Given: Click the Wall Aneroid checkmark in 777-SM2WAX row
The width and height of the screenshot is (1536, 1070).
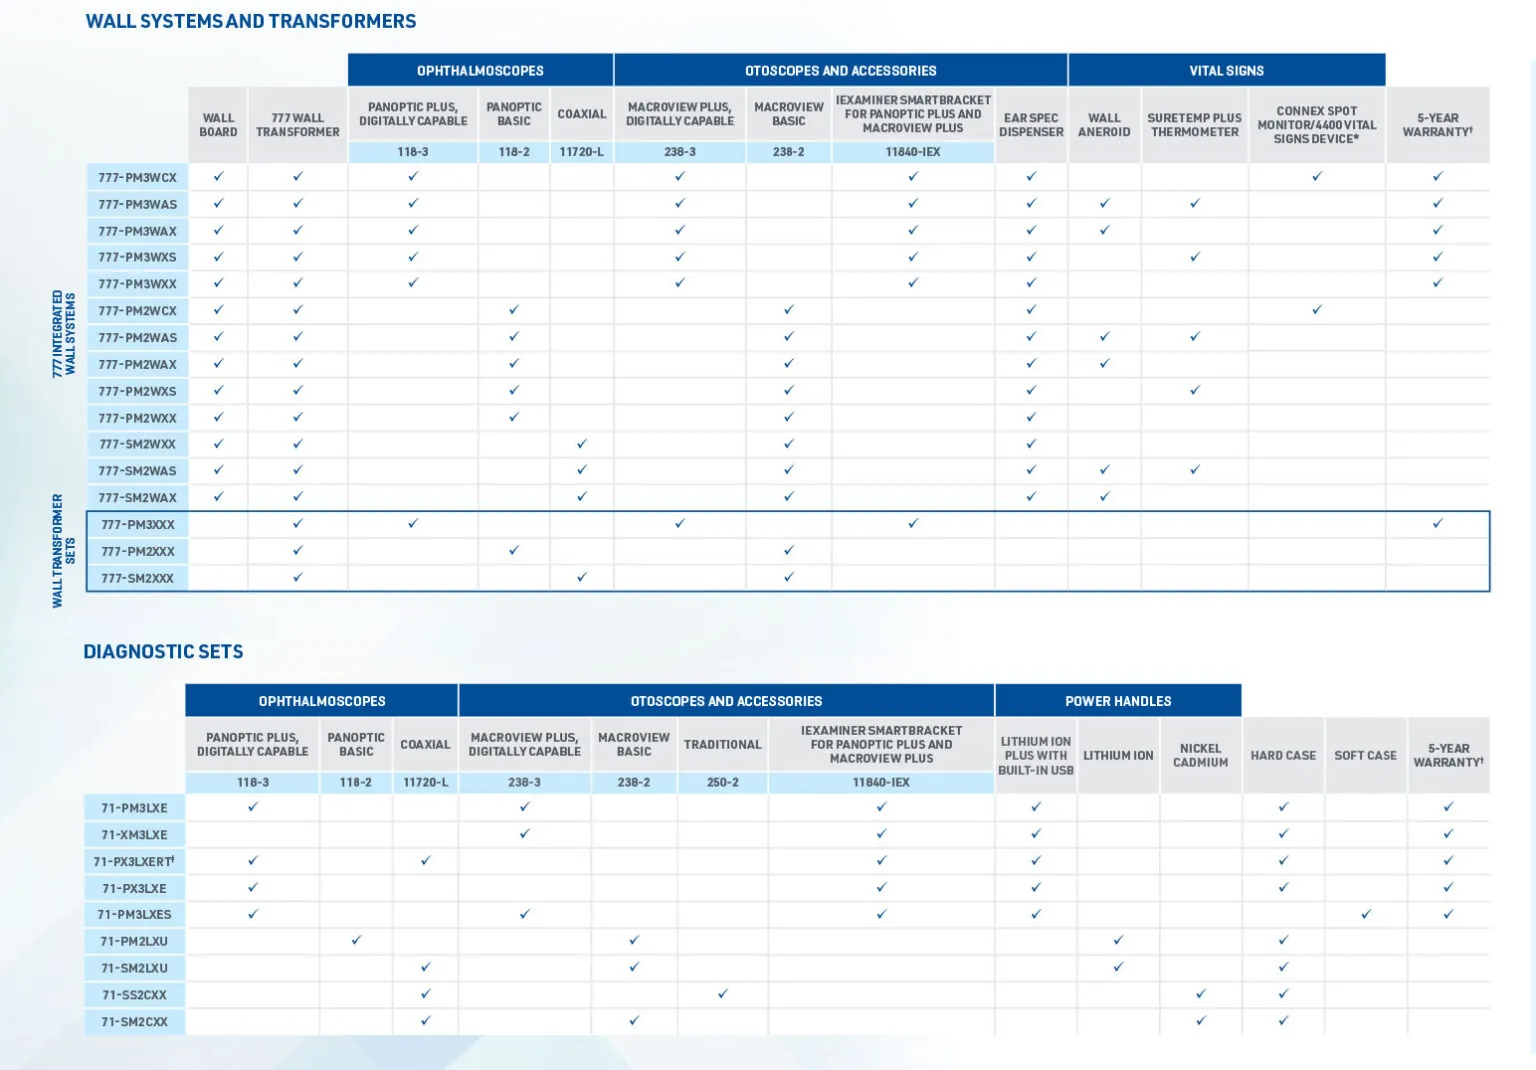Looking at the screenshot, I should point(1104,496).
